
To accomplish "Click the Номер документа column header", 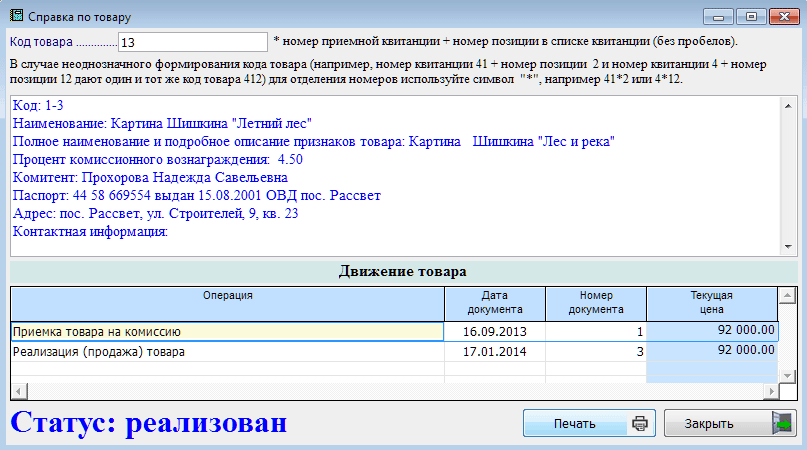I will click(x=595, y=304).
